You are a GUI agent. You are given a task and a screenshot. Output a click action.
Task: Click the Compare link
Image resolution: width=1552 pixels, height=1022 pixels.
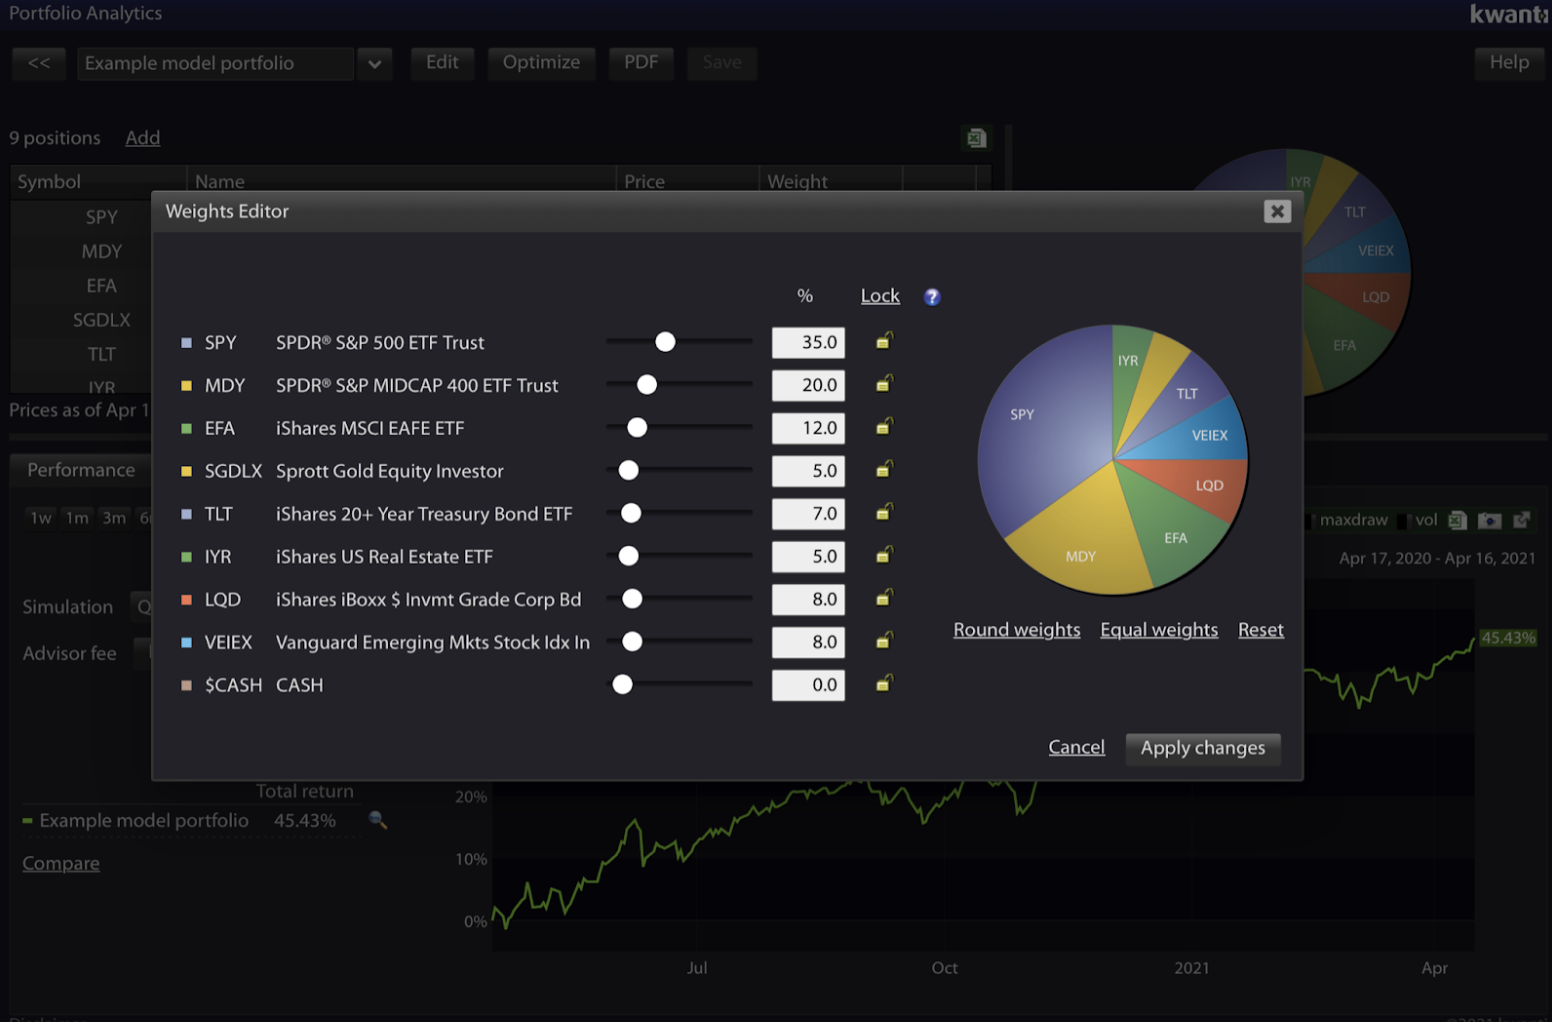pyautogui.click(x=61, y=863)
